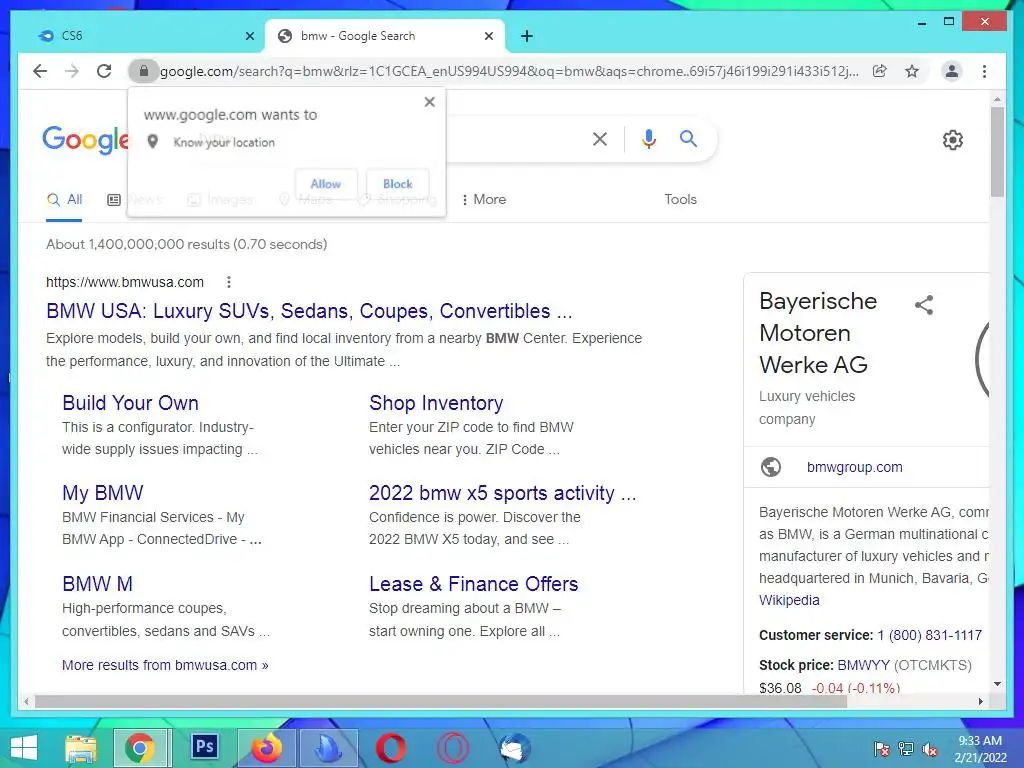Open the network status tray icon
This screenshot has height=768, width=1024.
(x=906, y=749)
